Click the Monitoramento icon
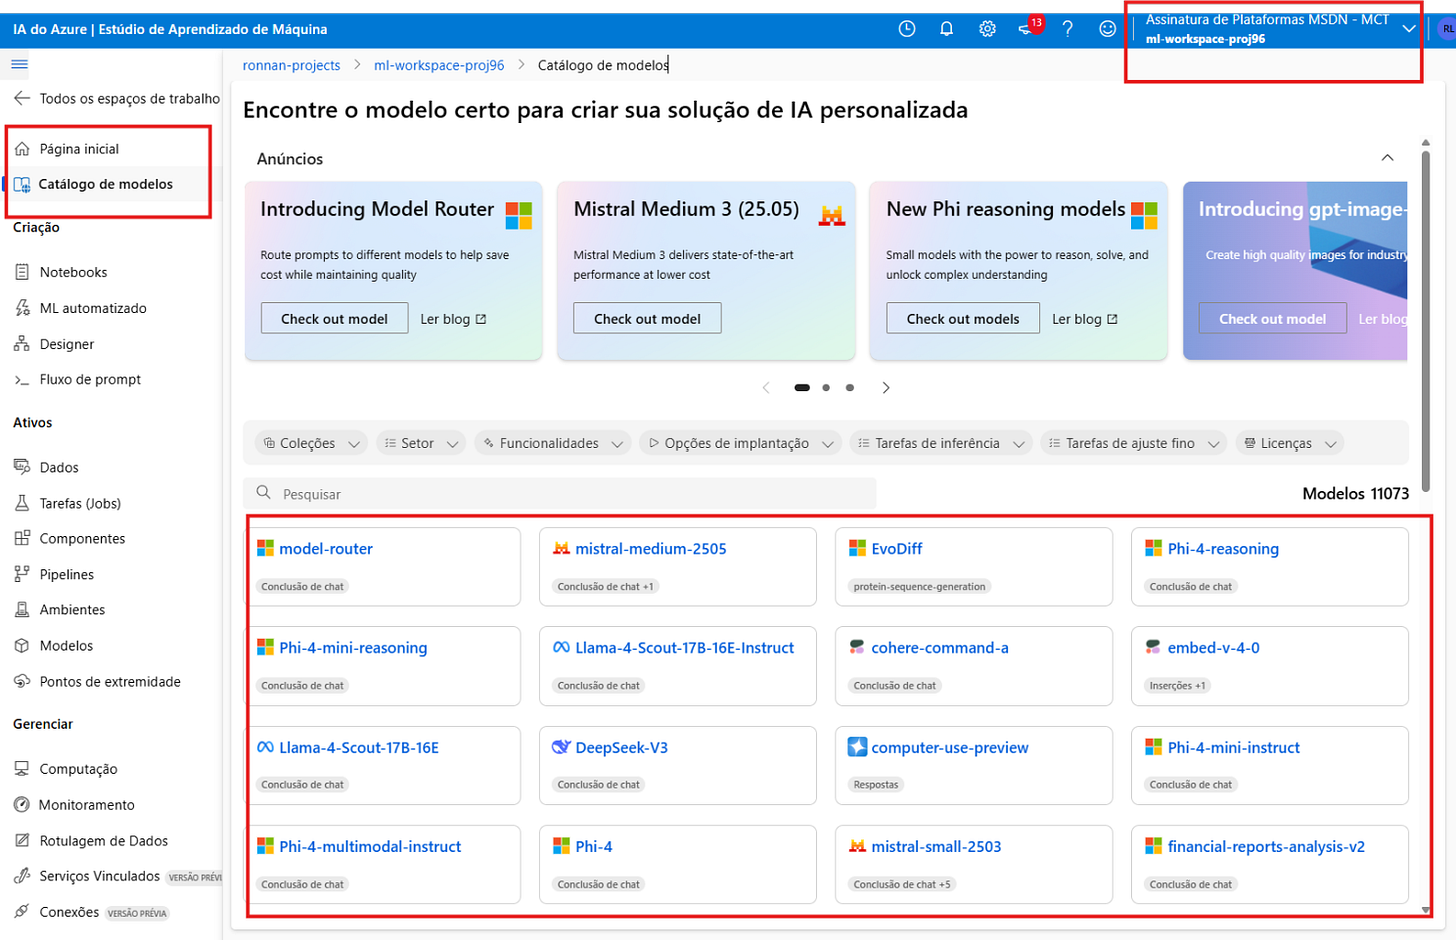1456x940 pixels. pos(22,805)
